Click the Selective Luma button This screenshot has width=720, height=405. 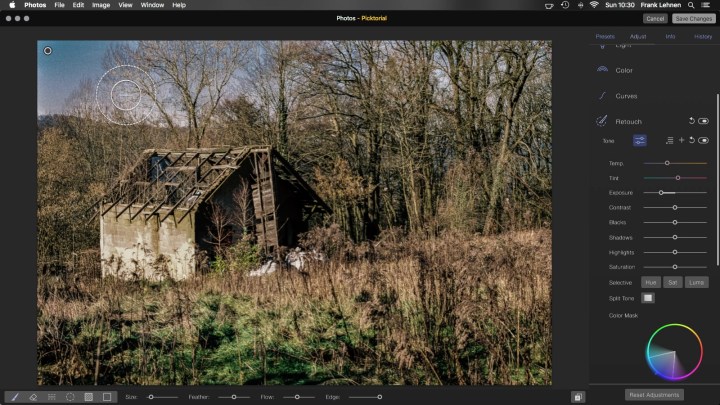click(x=697, y=282)
